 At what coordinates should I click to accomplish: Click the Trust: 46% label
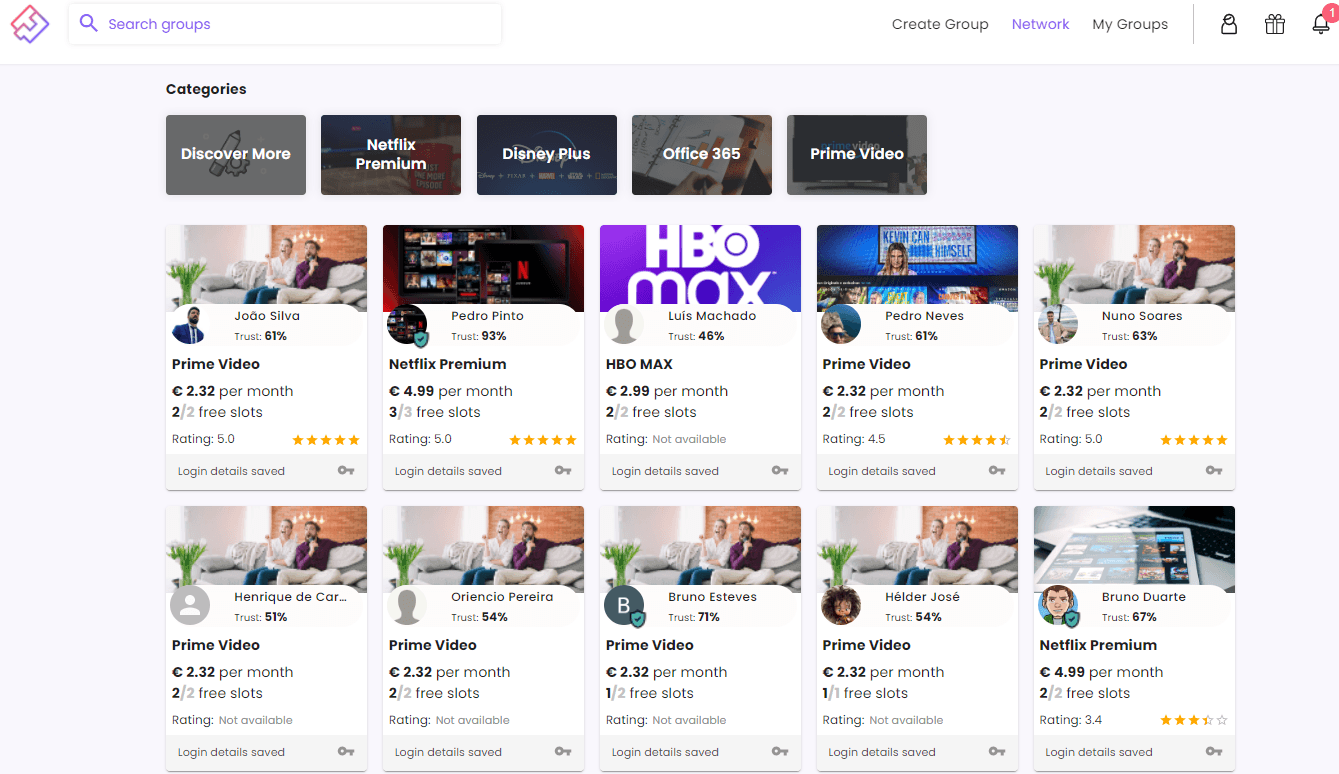(696, 336)
